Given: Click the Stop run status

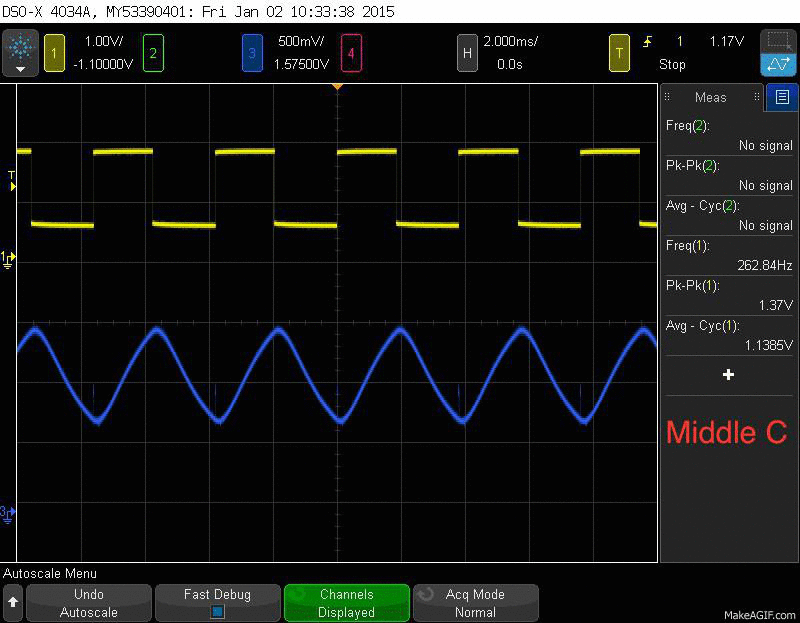Looking at the screenshot, I should point(672,64).
